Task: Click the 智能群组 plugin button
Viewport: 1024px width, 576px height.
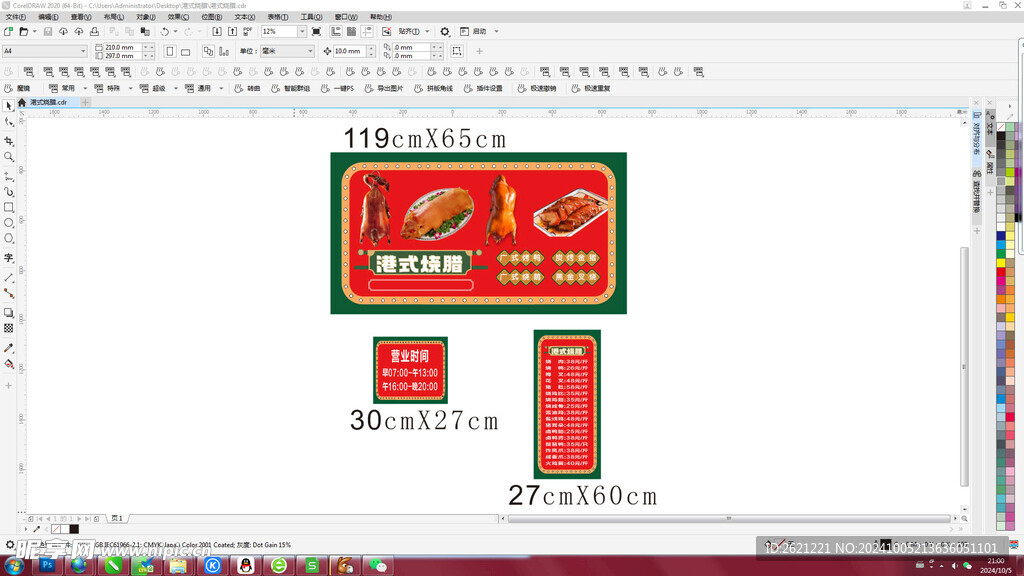Action: click(296, 88)
